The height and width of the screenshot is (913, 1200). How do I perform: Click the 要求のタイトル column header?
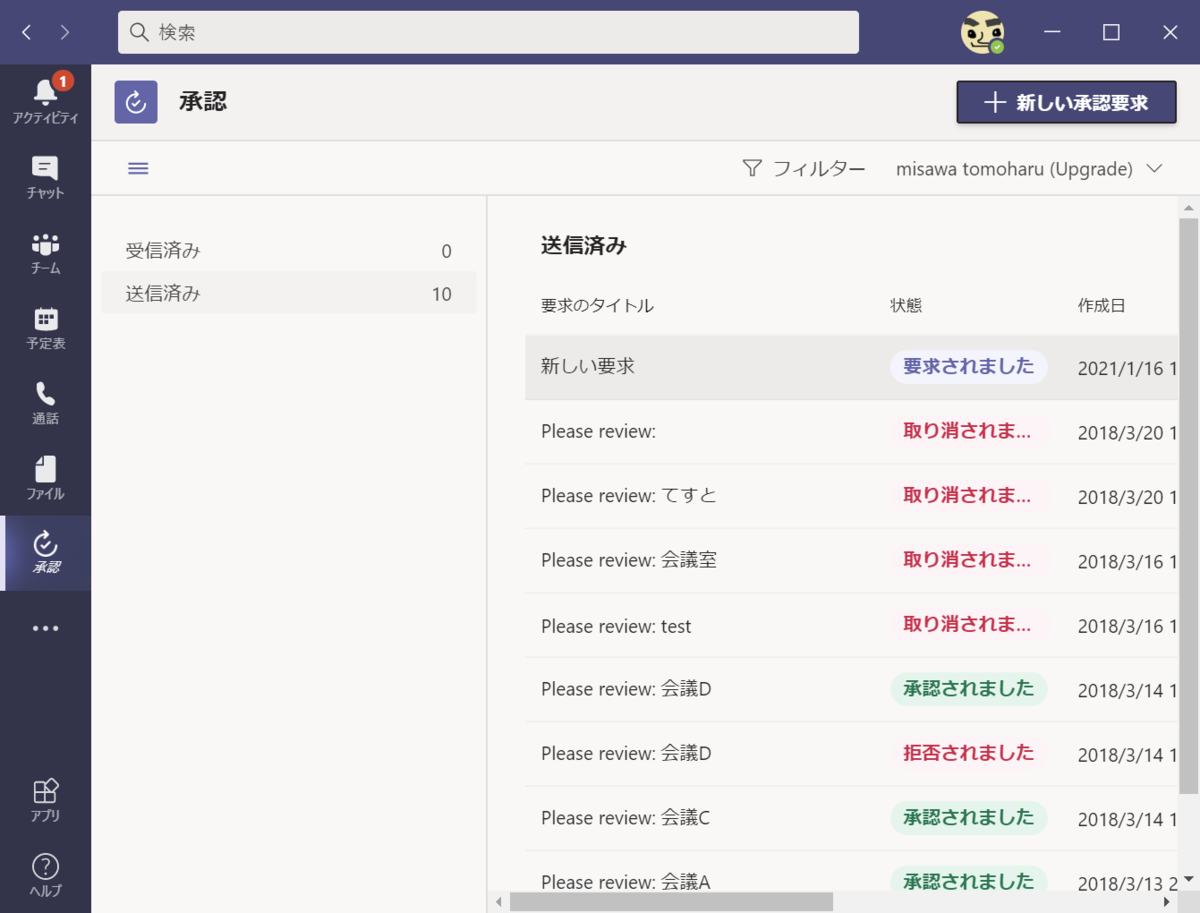click(x=597, y=306)
